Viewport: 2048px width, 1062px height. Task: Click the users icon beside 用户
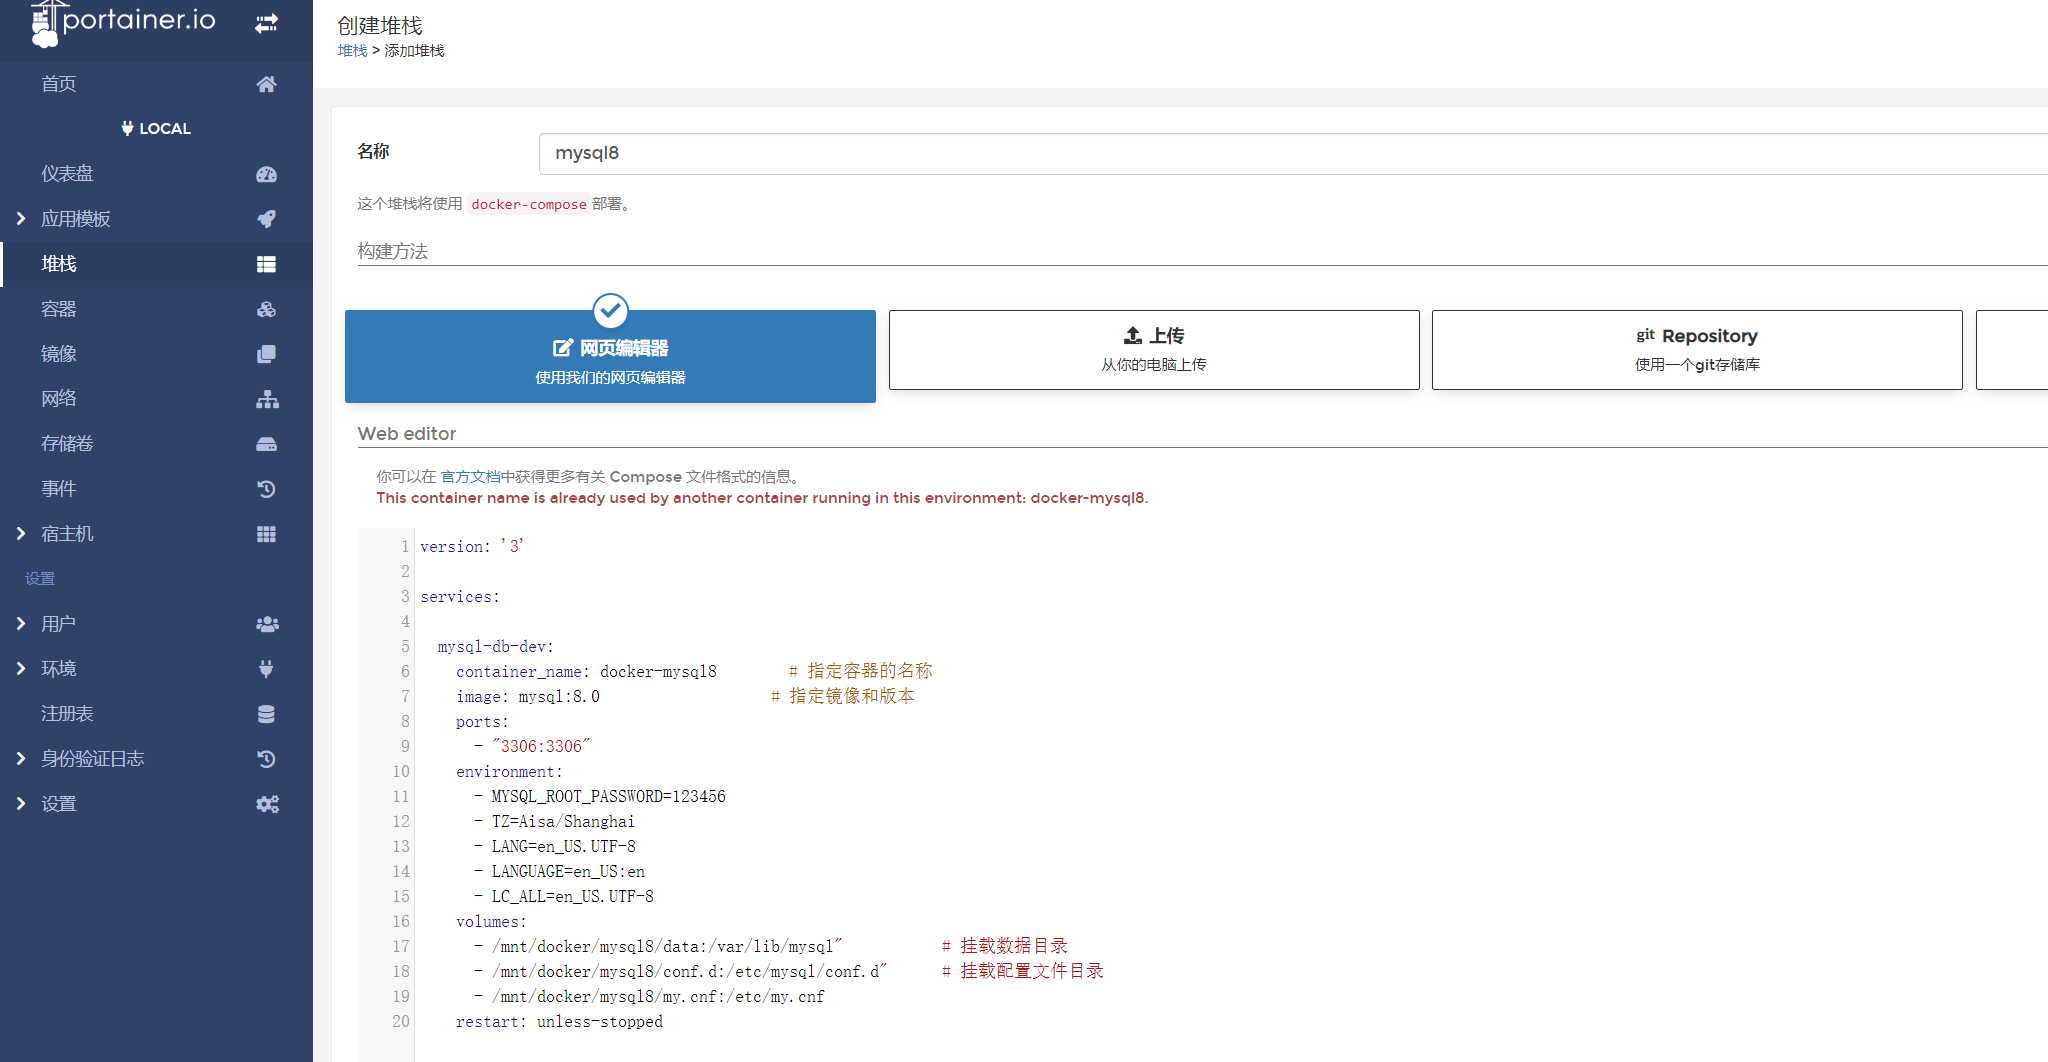(267, 624)
